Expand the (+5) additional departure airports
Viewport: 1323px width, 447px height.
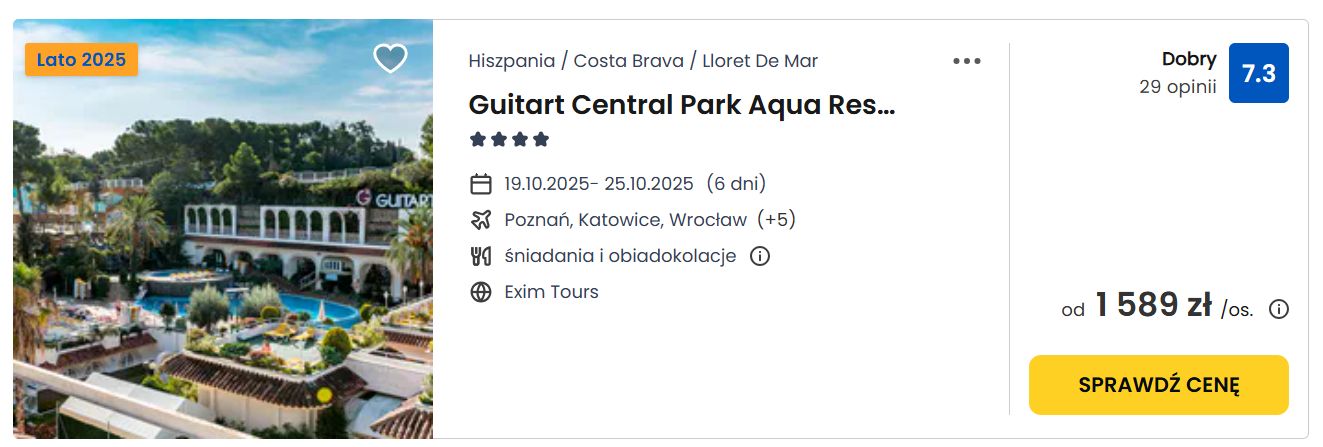[x=776, y=220]
